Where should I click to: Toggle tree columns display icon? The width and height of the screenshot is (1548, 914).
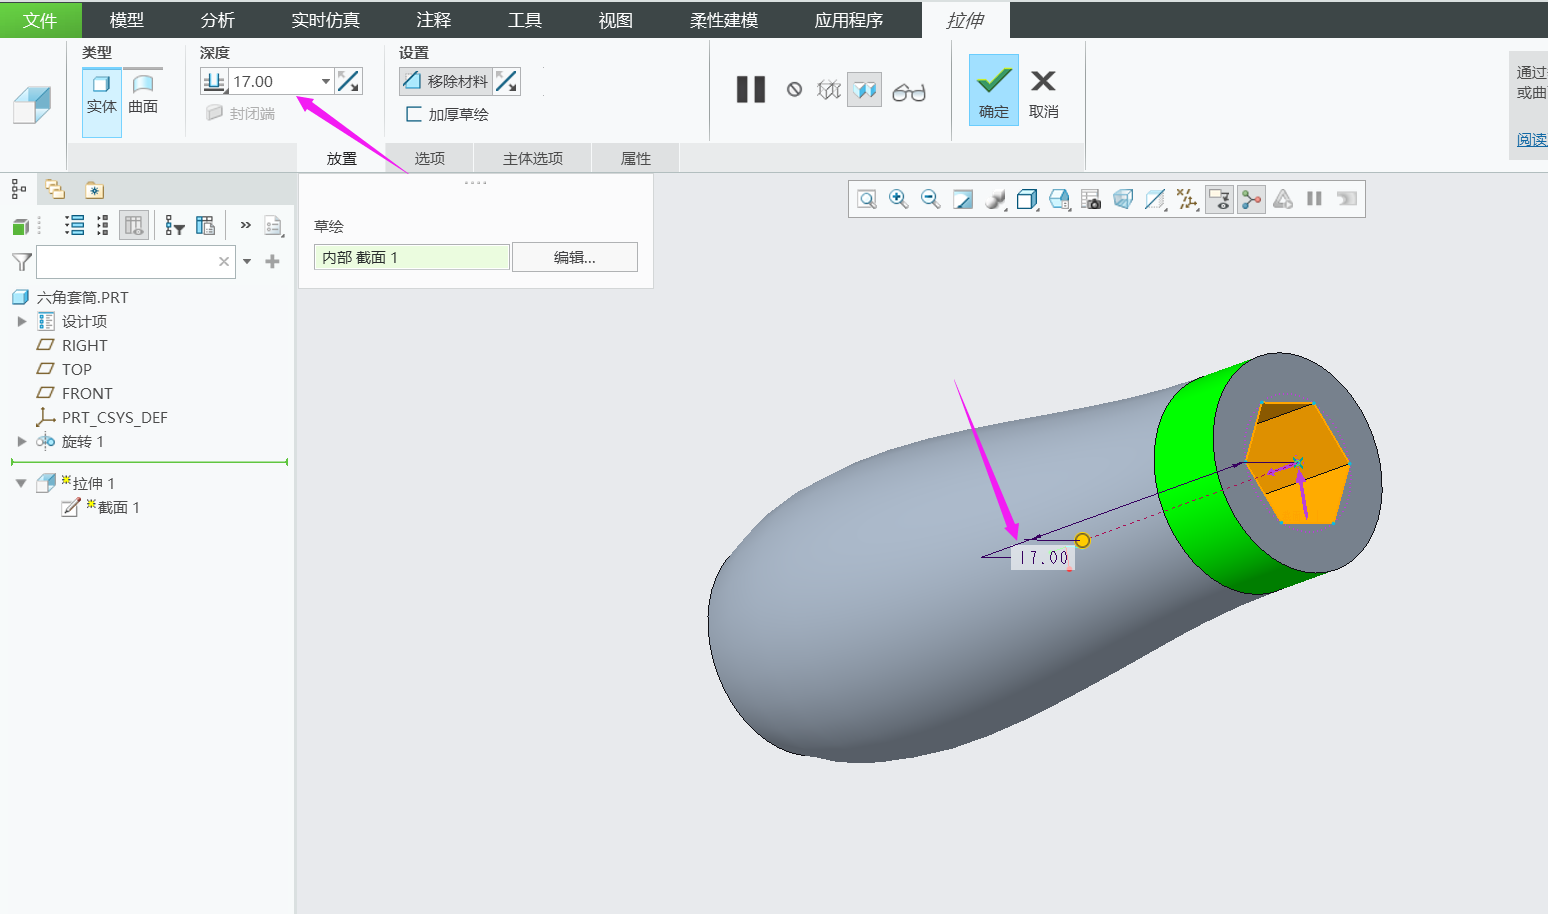(x=133, y=225)
